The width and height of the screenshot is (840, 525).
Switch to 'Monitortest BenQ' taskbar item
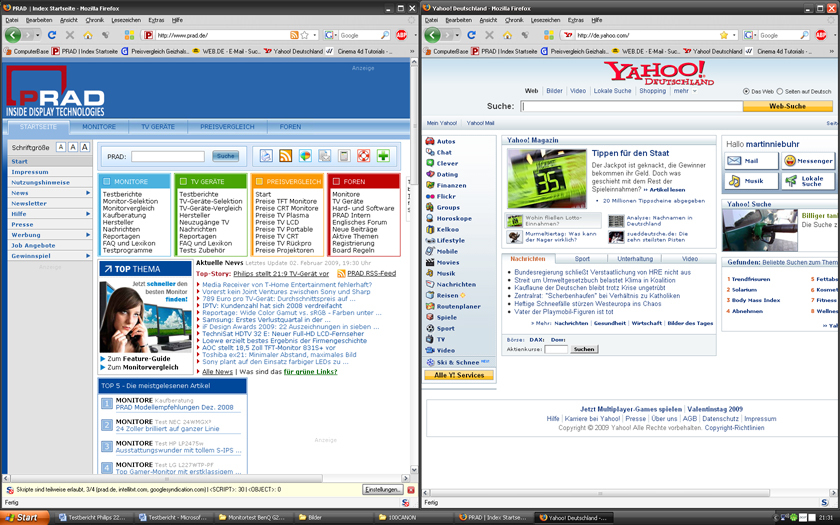[x=252, y=518]
